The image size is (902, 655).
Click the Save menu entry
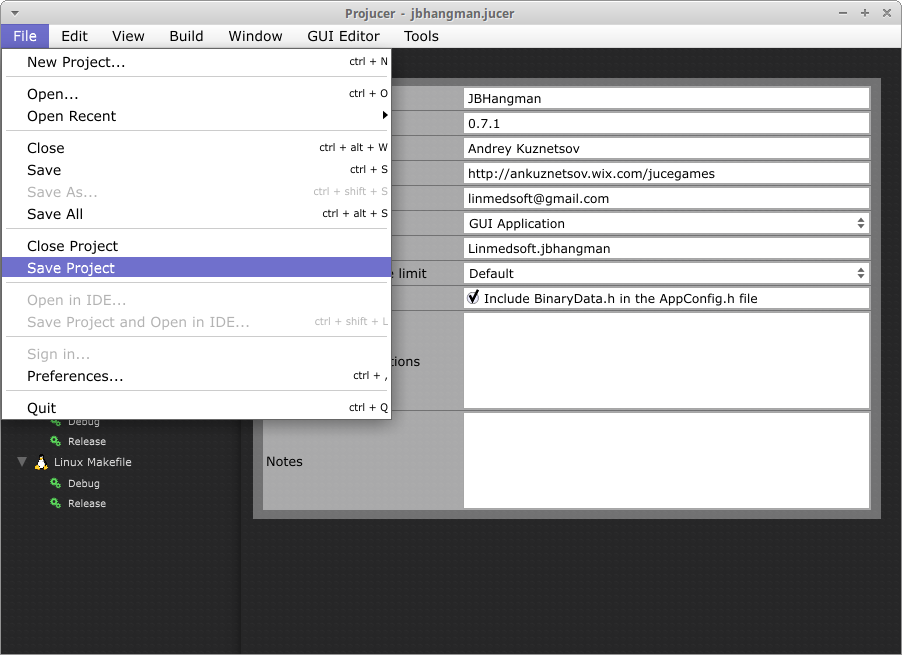pos(197,170)
